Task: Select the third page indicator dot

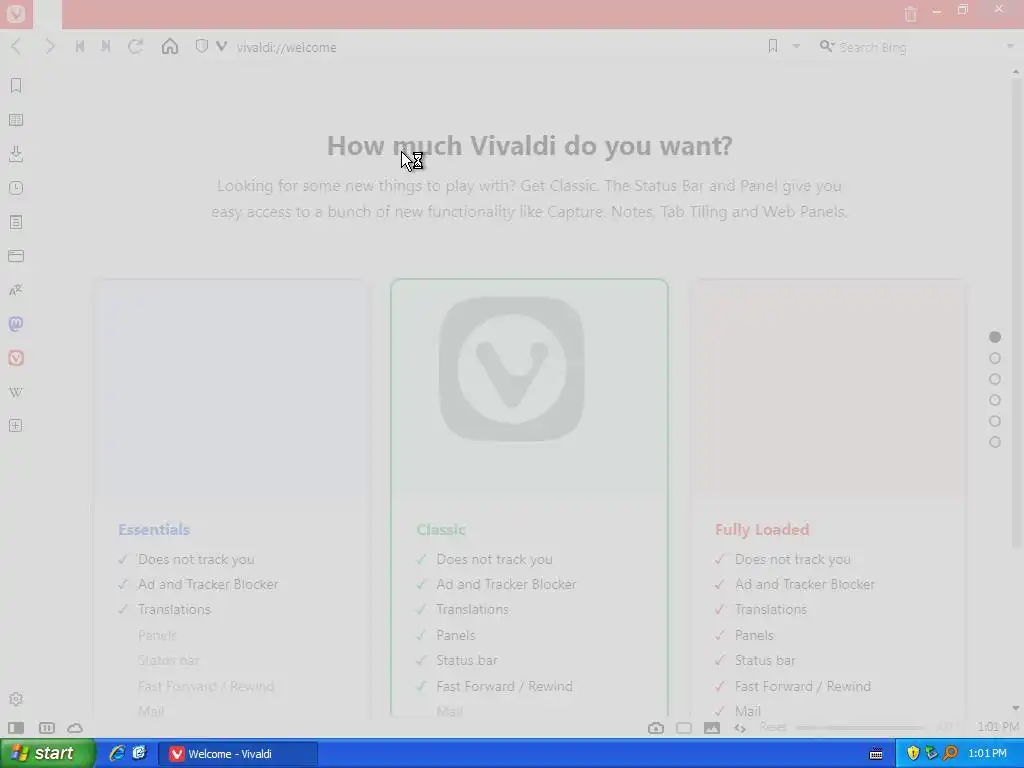Action: [x=995, y=379]
